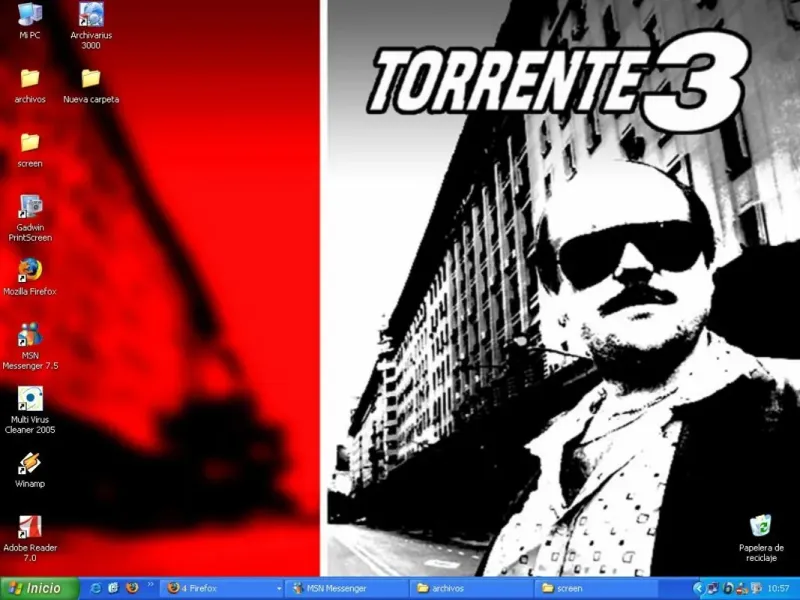Click the Gadwin PrintScreen tray icon
This screenshot has width=800, height=600.
point(756,588)
